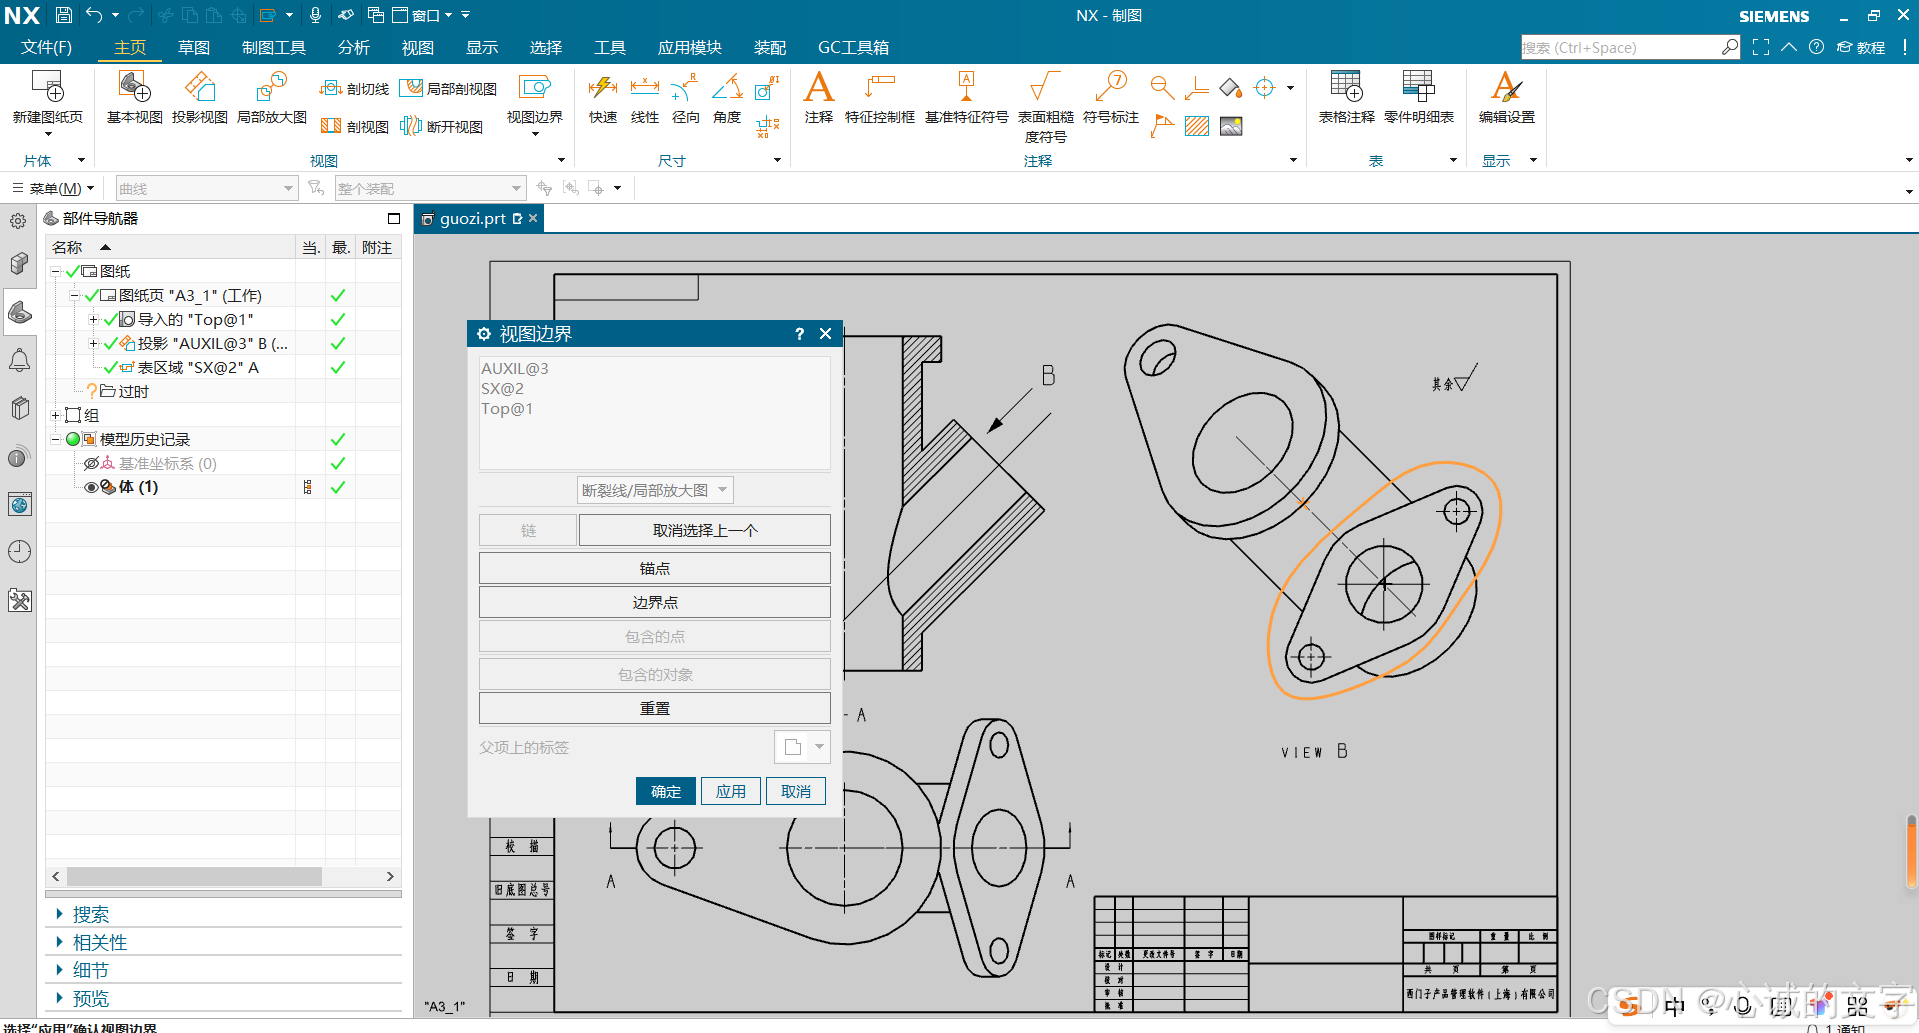Open the 父项上的标签 dropdown arrow
Viewport: 1919px width, 1033px height.
819,747
